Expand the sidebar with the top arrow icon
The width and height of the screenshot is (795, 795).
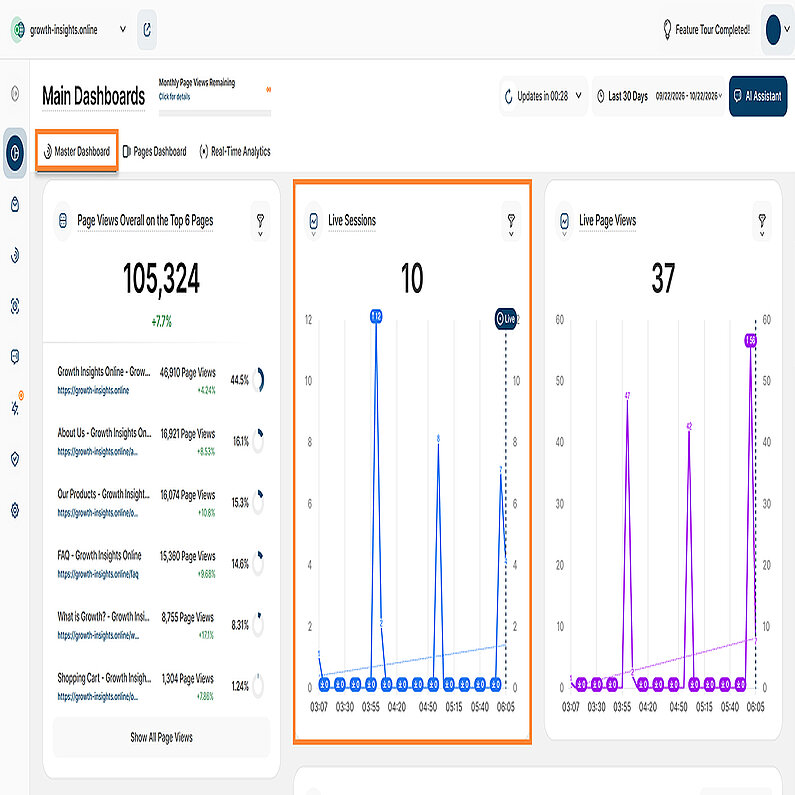click(15, 94)
